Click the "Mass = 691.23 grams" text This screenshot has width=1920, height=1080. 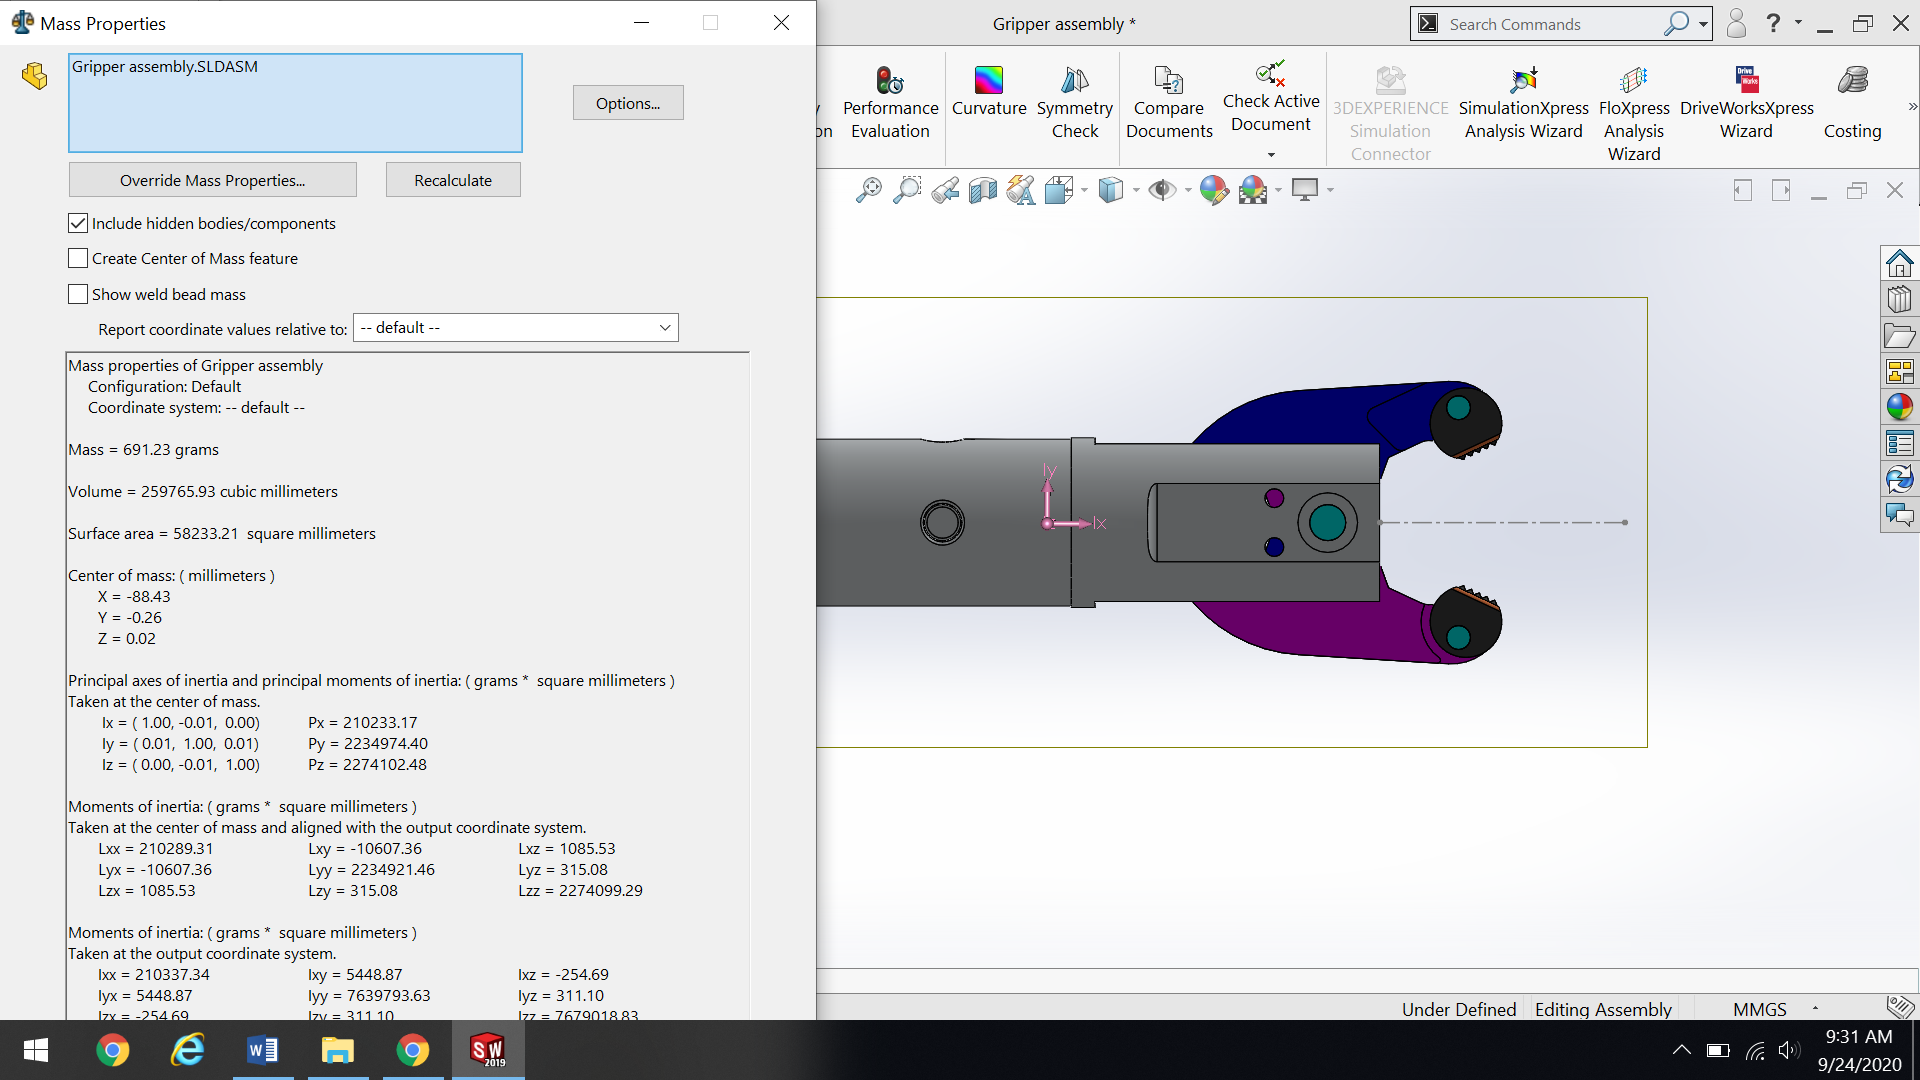[x=143, y=450]
